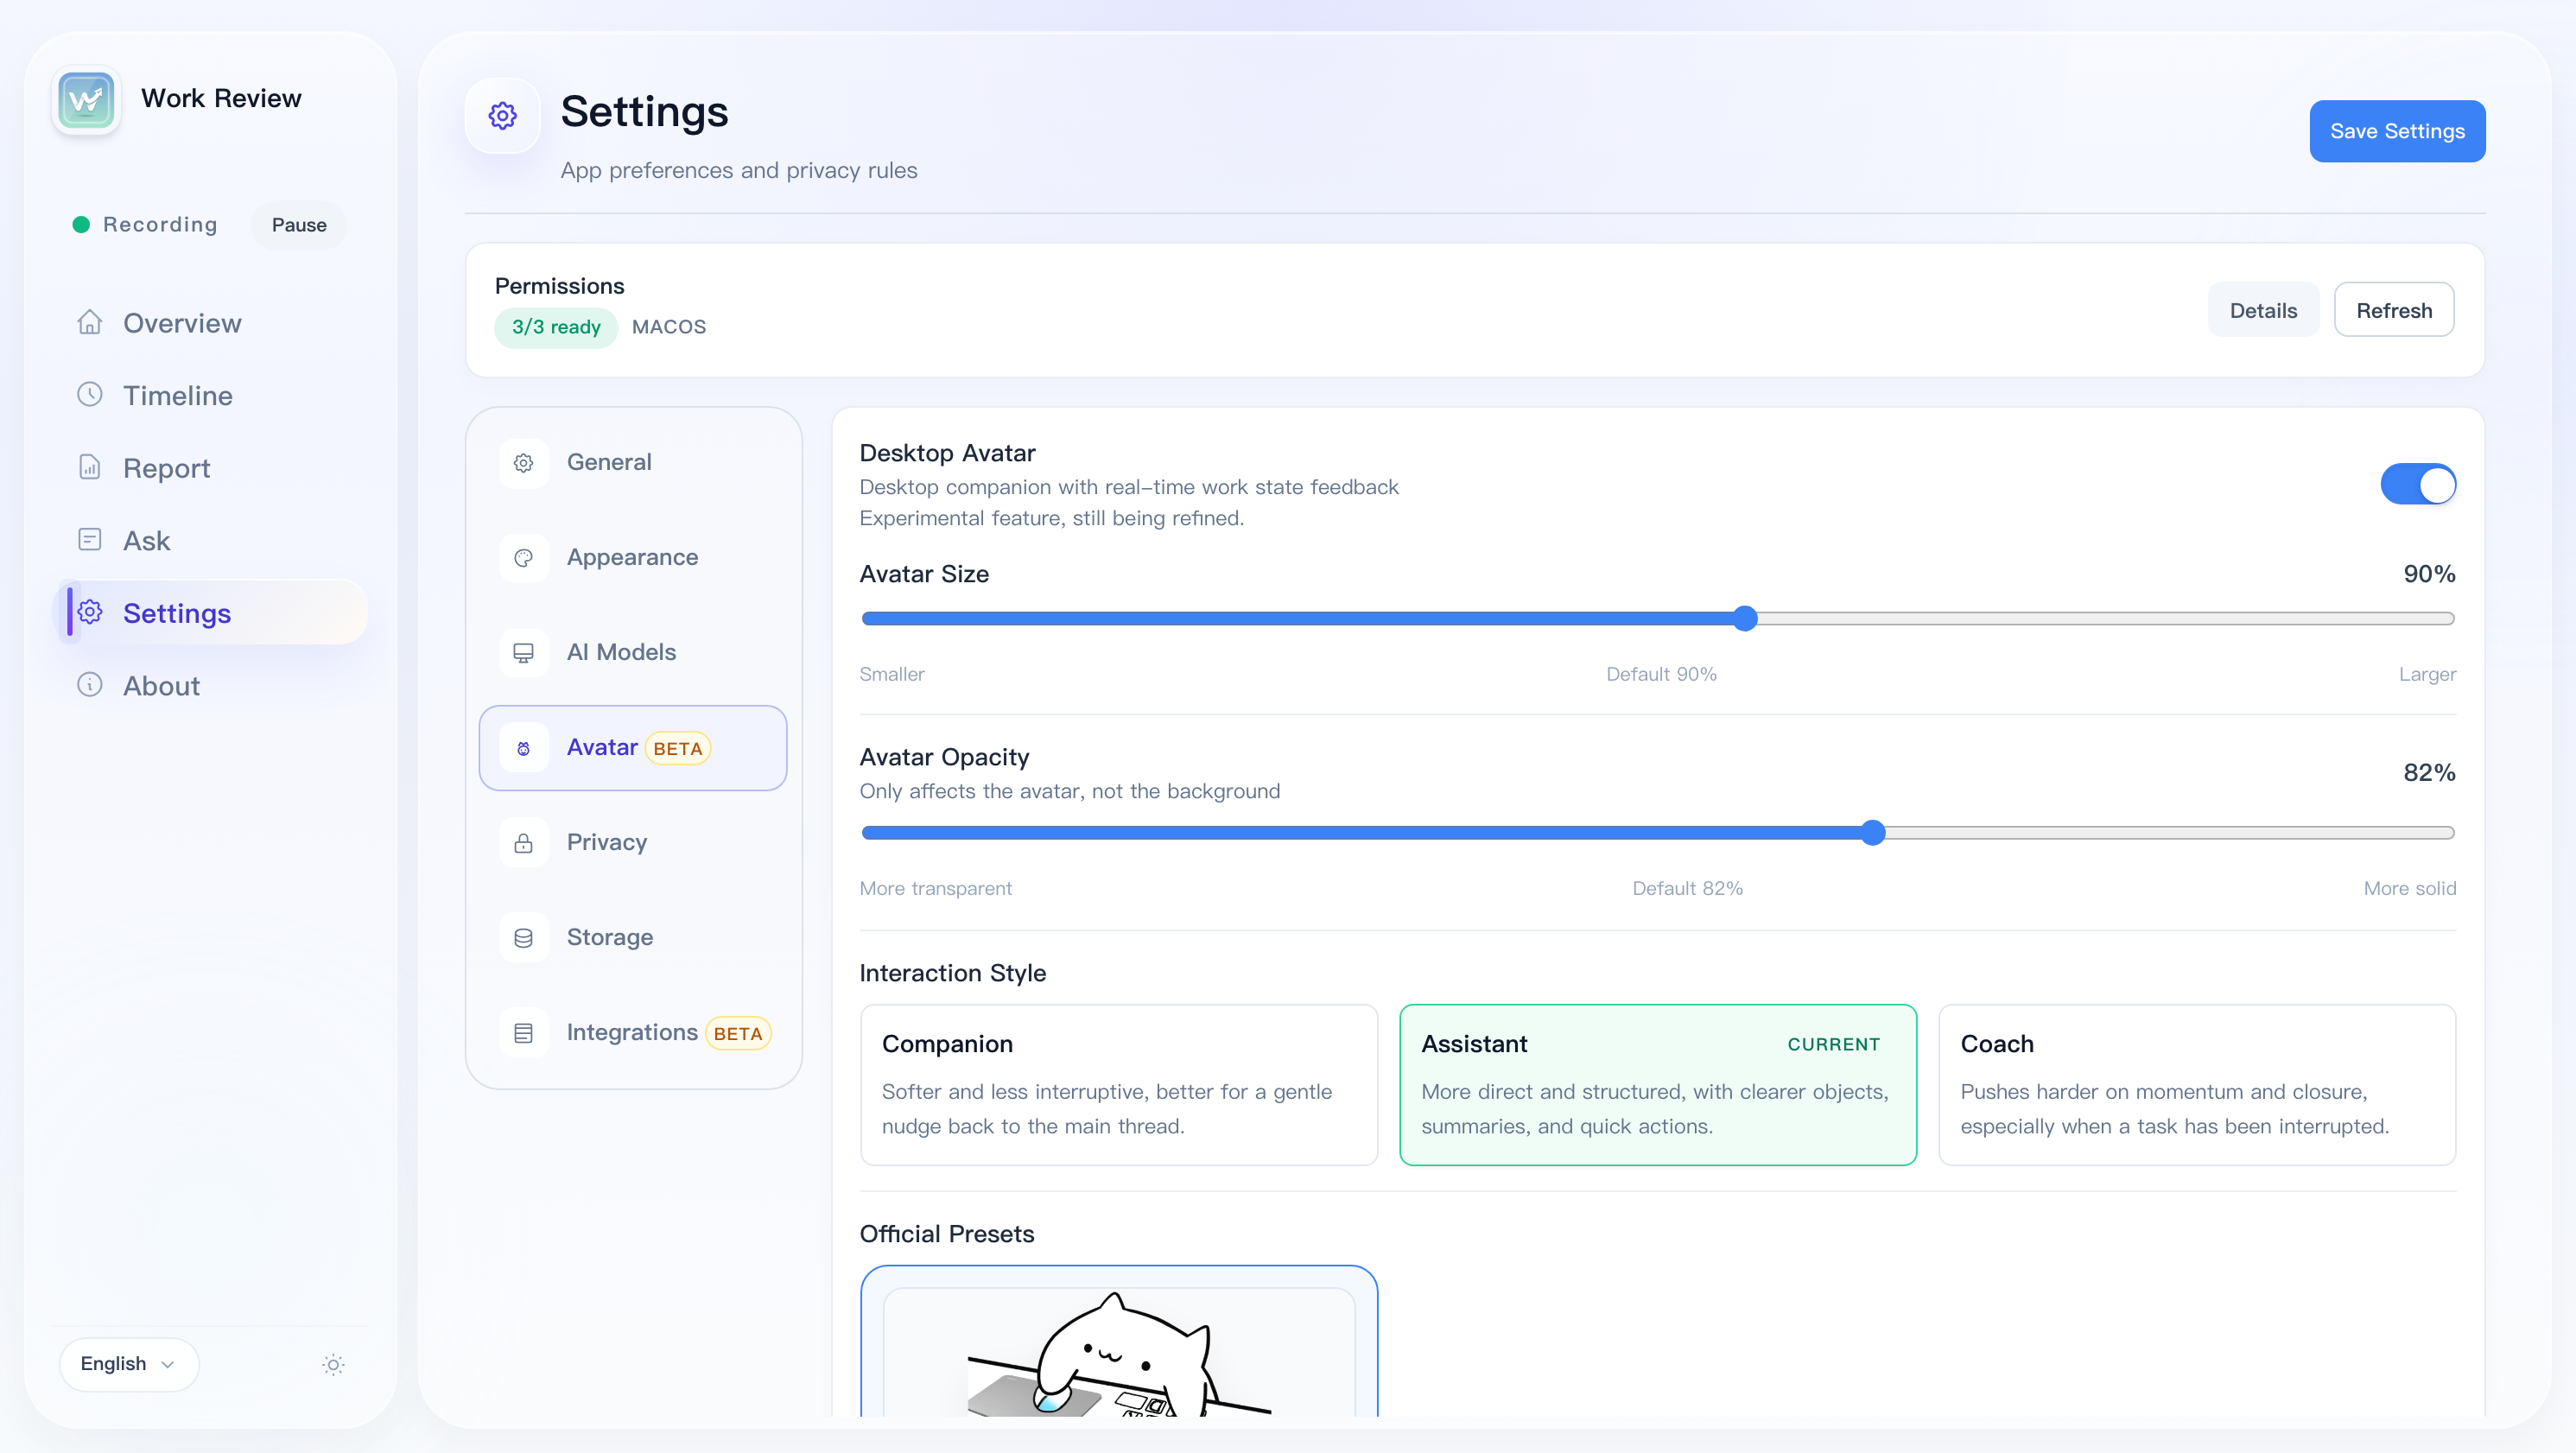
Task: Switch to the General settings tab
Action: [633, 463]
